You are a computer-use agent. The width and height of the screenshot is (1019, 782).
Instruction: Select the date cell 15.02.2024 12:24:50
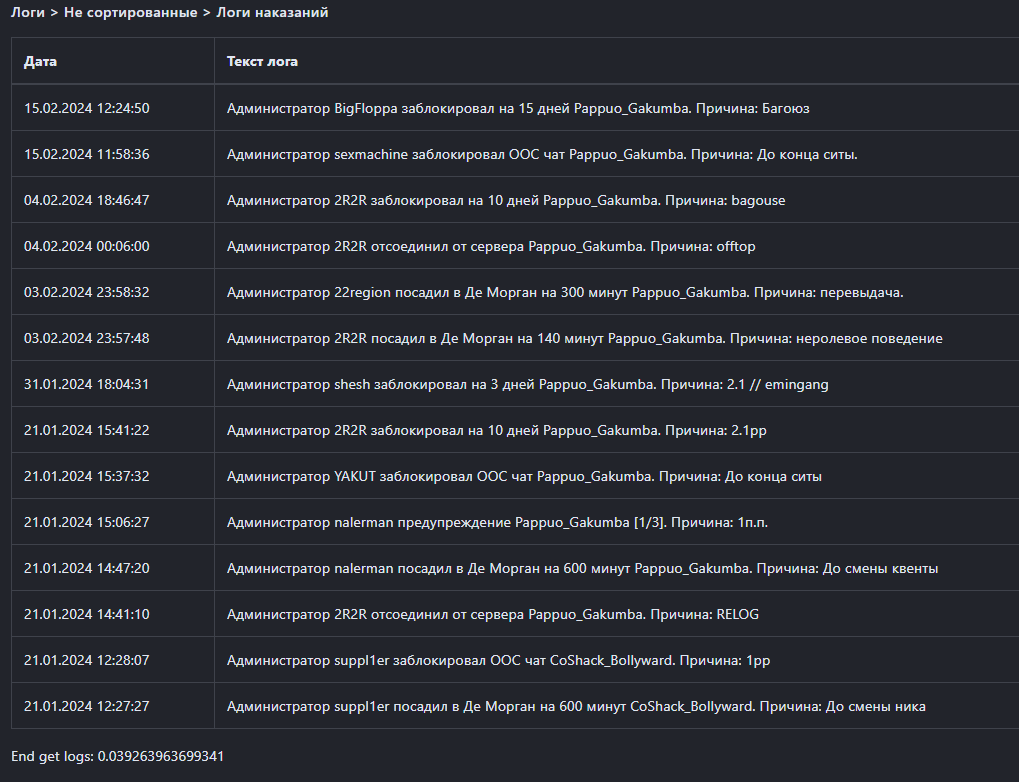87,108
